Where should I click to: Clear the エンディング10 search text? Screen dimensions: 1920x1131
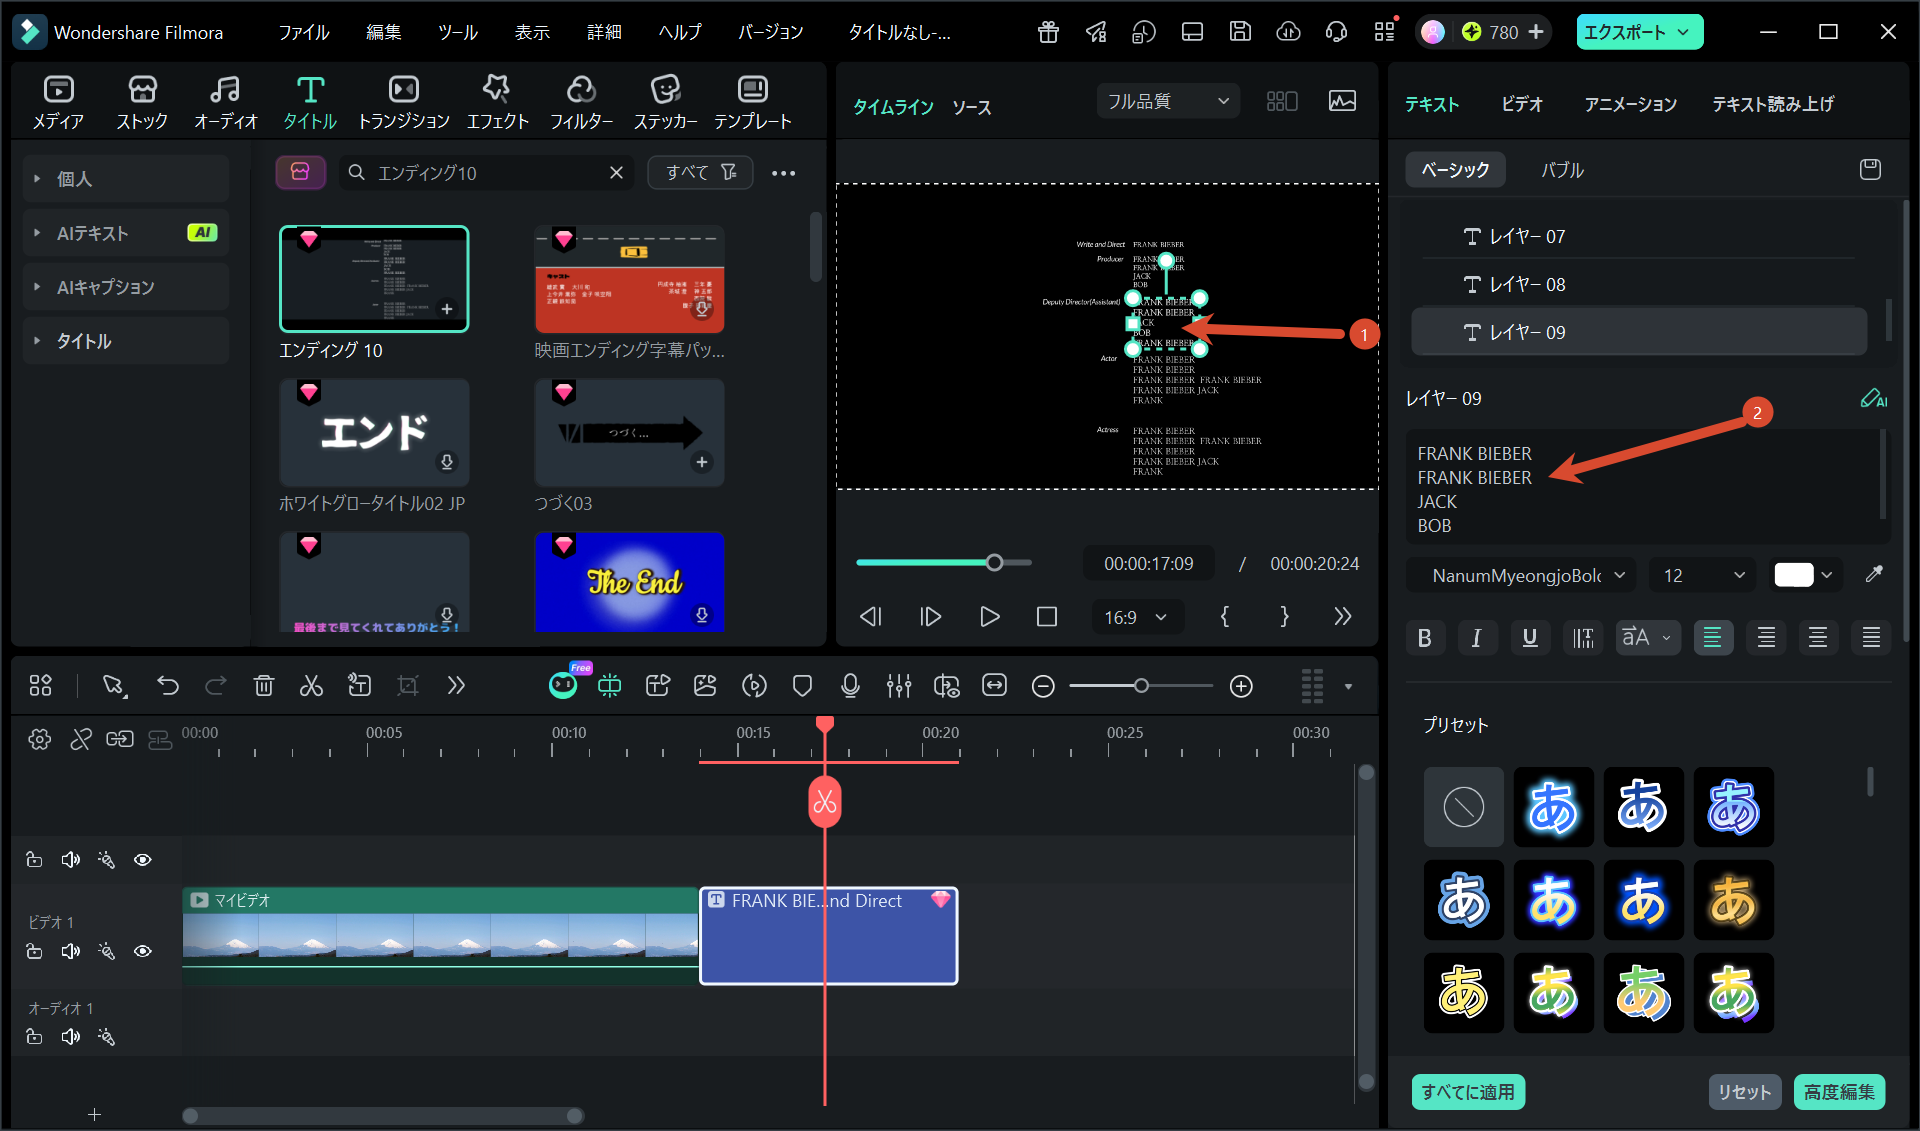coord(616,173)
